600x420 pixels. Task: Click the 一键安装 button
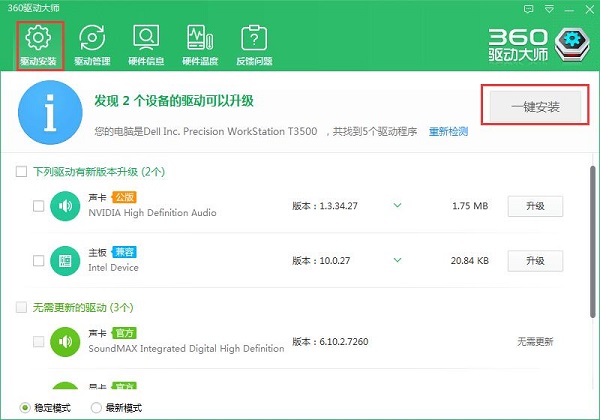(x=535, y=107)
